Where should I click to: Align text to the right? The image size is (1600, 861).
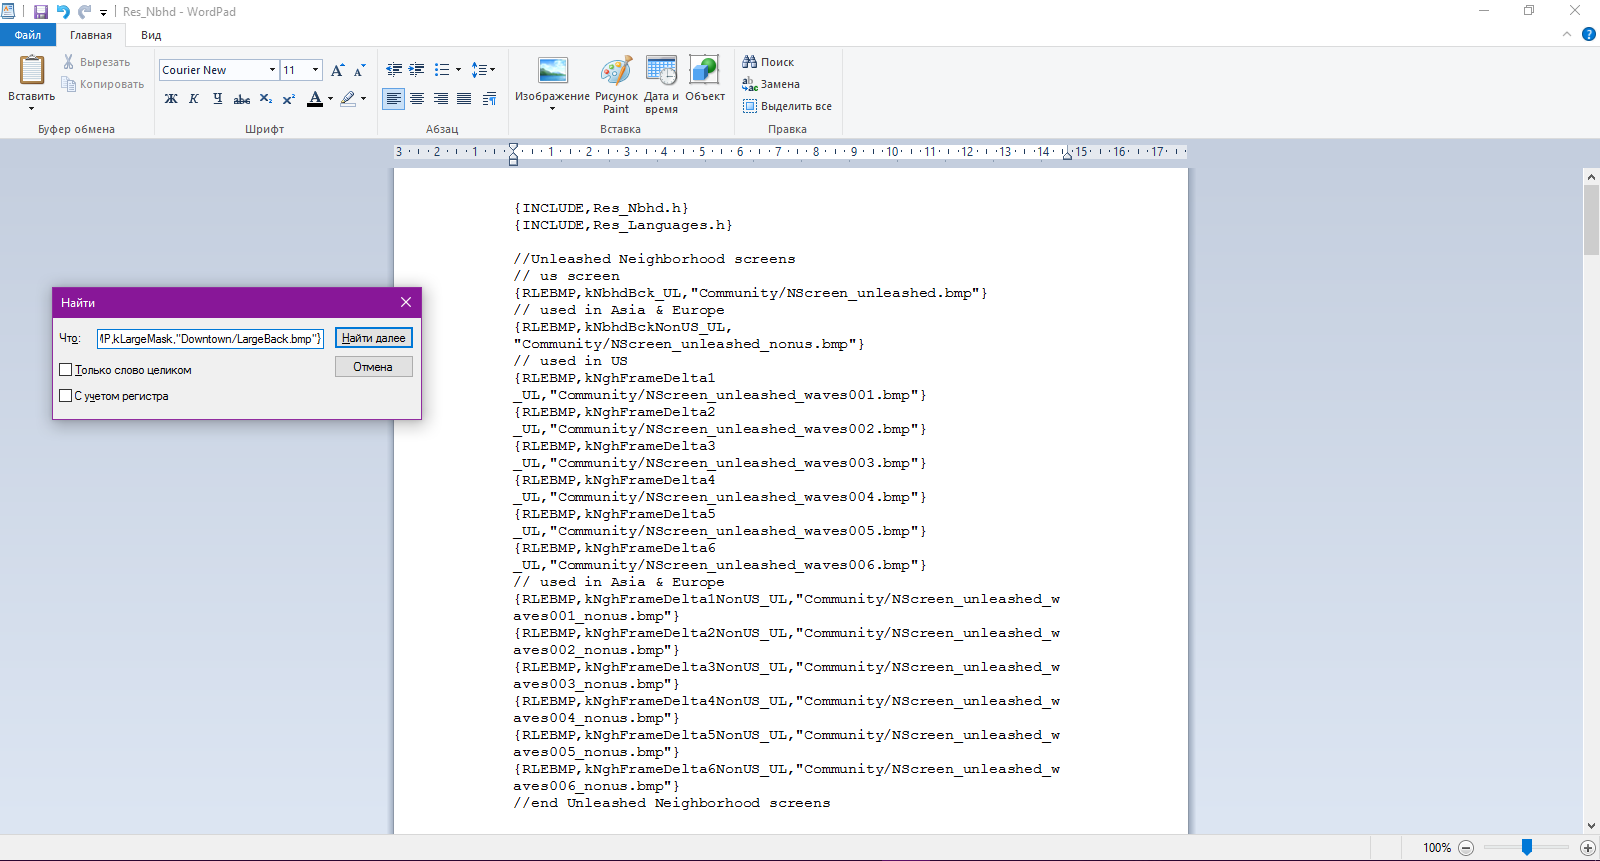point(440,99)
